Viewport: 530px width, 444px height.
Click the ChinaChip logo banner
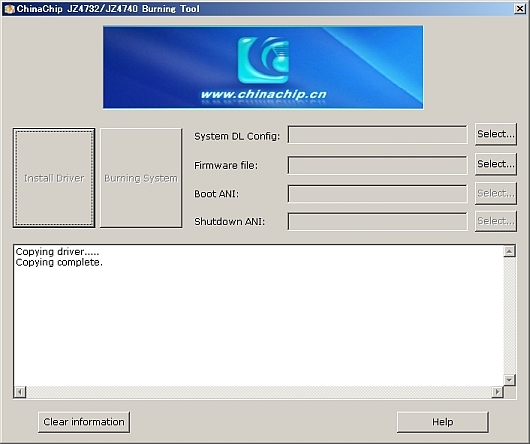pyautogui.click(x=263, y=67)
